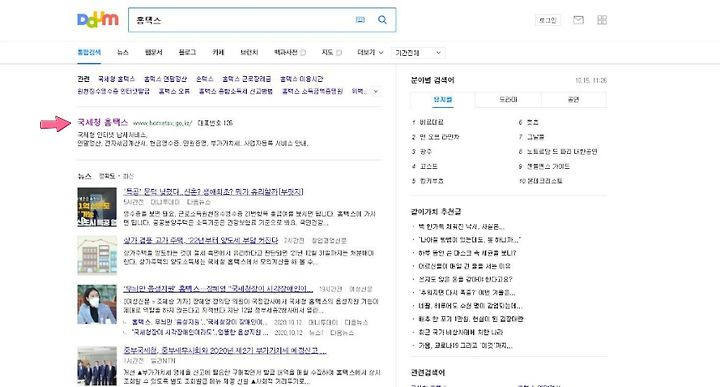Open the building illustration news thumbnail
The width and height of the screenshot is (720, 387).
tap(97, 255)
